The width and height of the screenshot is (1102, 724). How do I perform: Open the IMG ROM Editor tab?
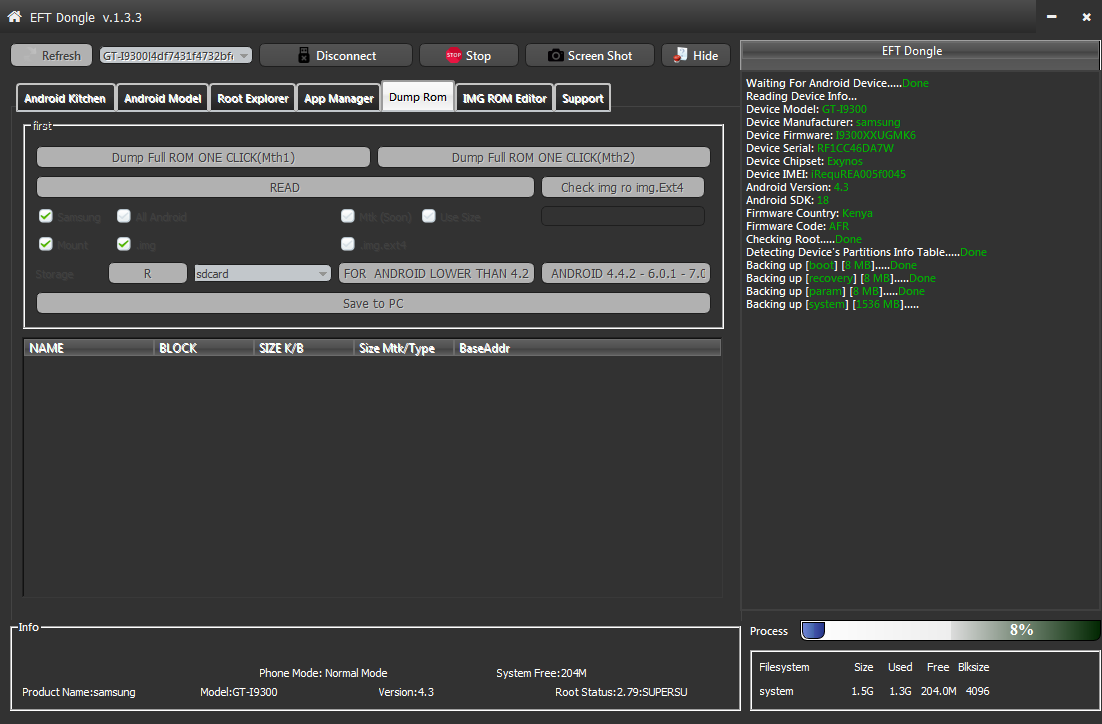(x=505, y=98)
